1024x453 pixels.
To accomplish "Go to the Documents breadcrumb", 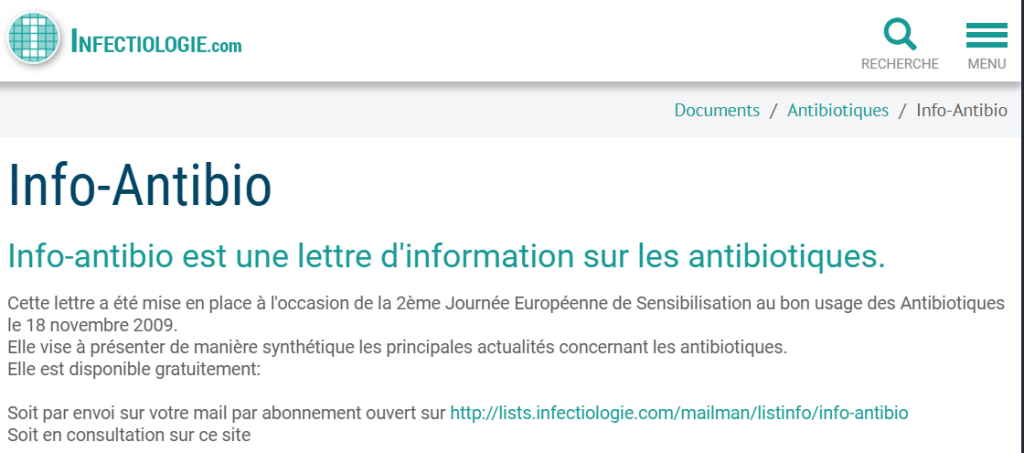I will (x=717, y=110).
